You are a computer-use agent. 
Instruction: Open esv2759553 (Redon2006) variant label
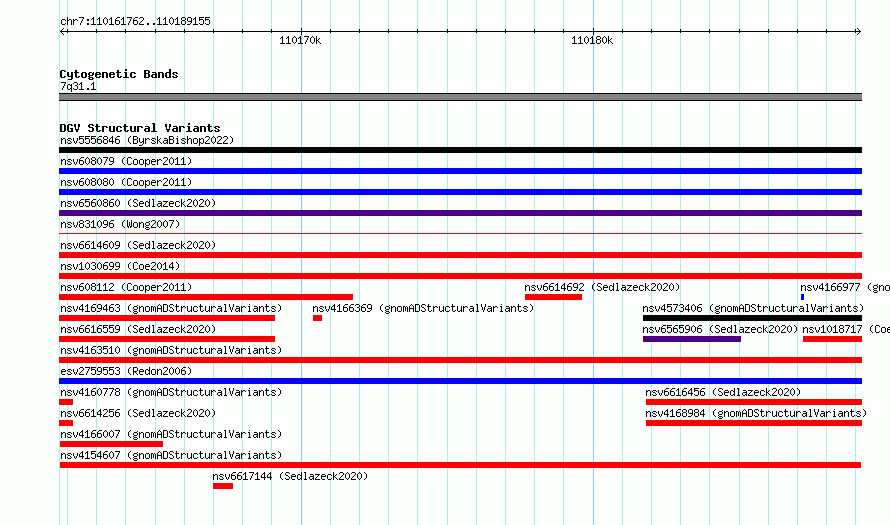pyautogui.click(x=126, y=371)
